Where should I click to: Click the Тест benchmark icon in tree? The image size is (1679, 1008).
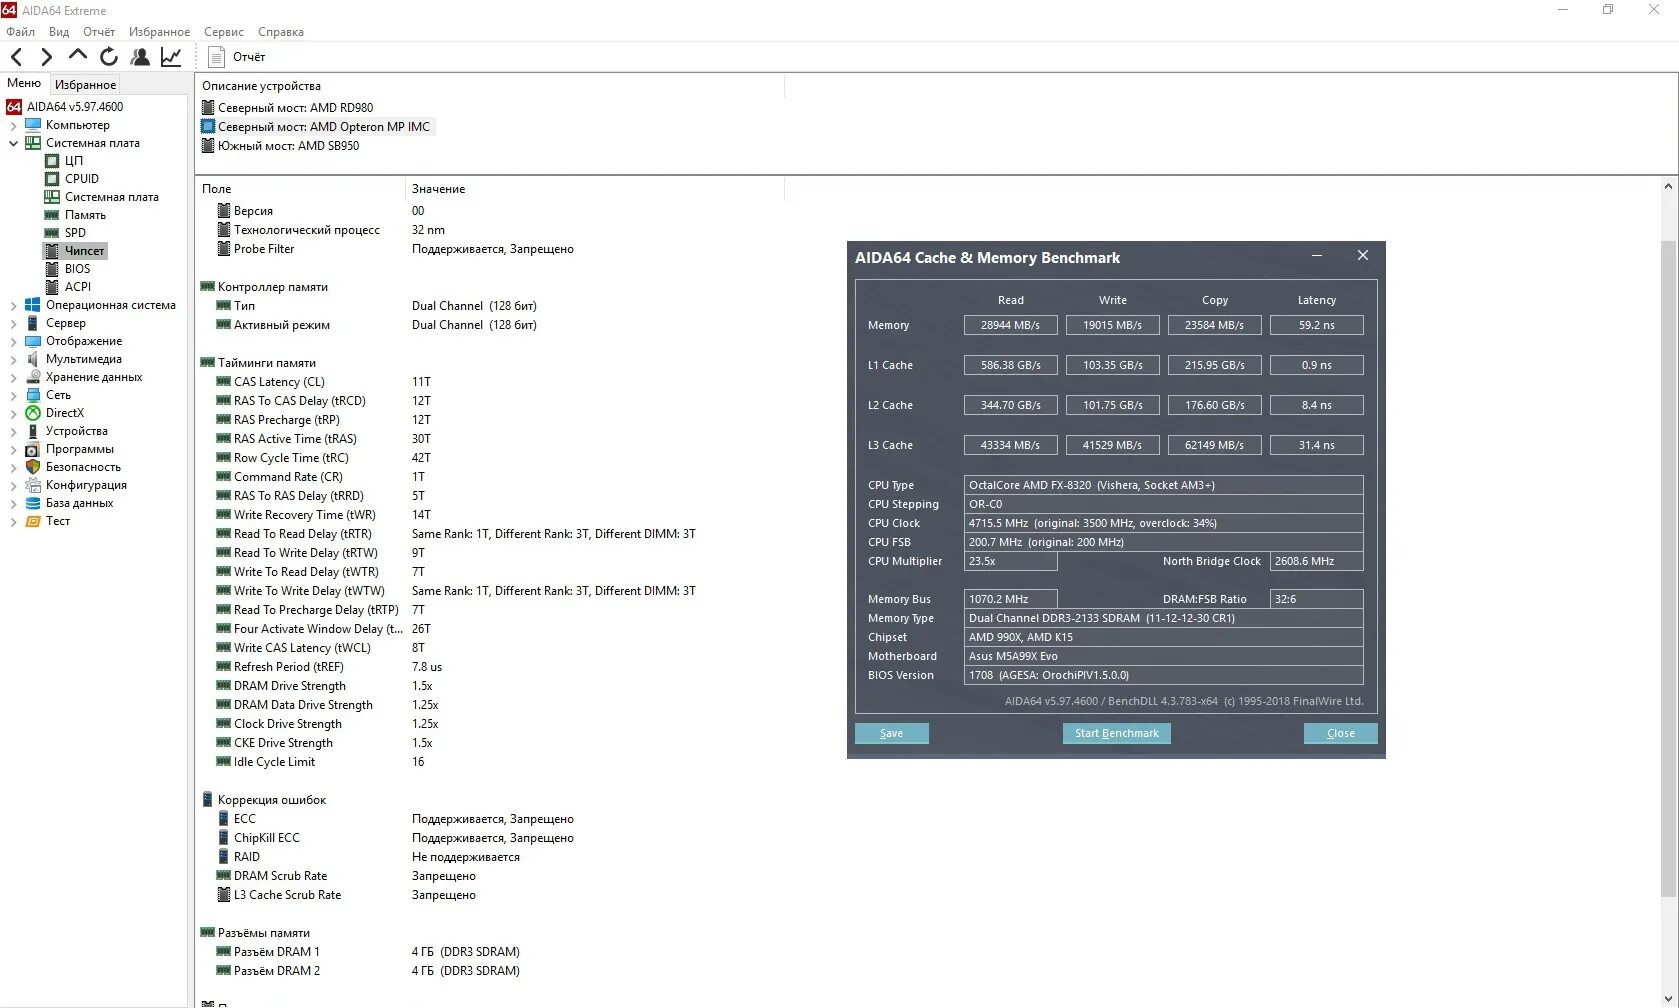[33, 521]
